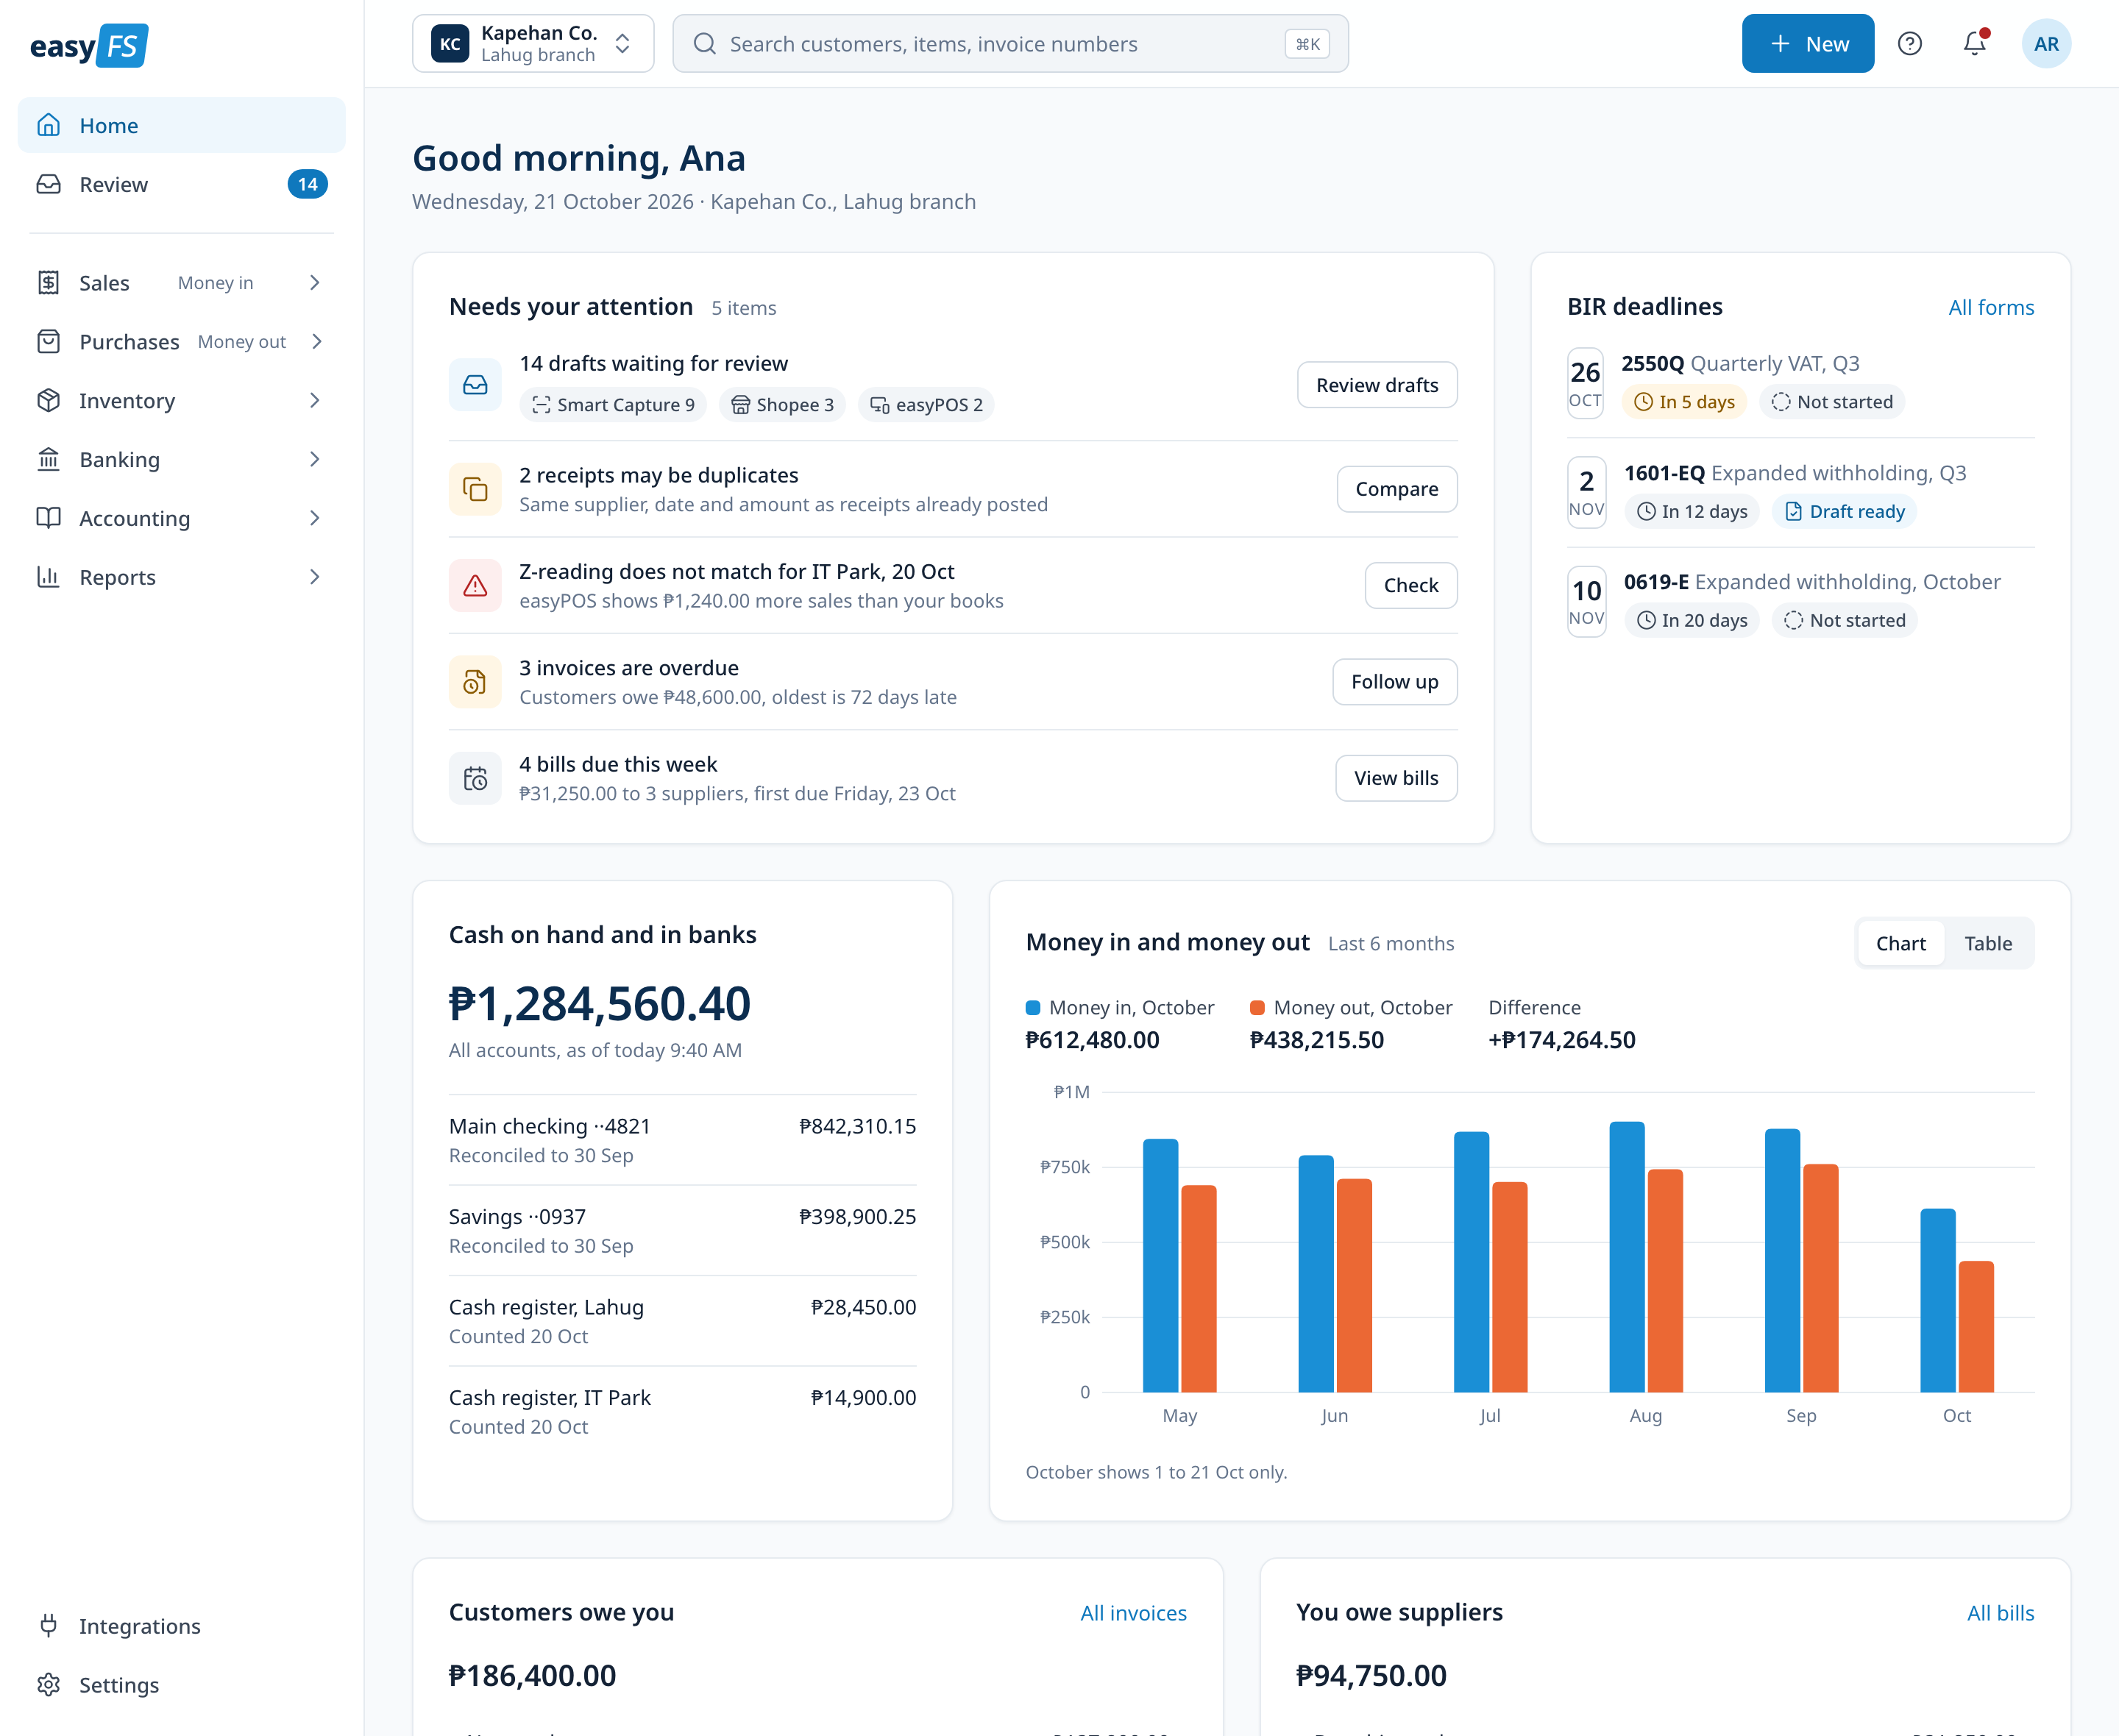Open the Banking section label
The image size is (2119, 1736).
[x=119, y=460]
